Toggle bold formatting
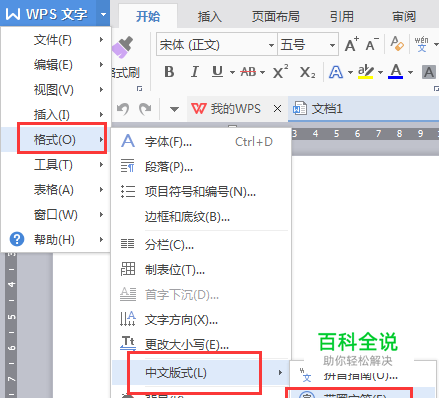The height and width of the screenshot is (398, 439). tap(169, 72)
